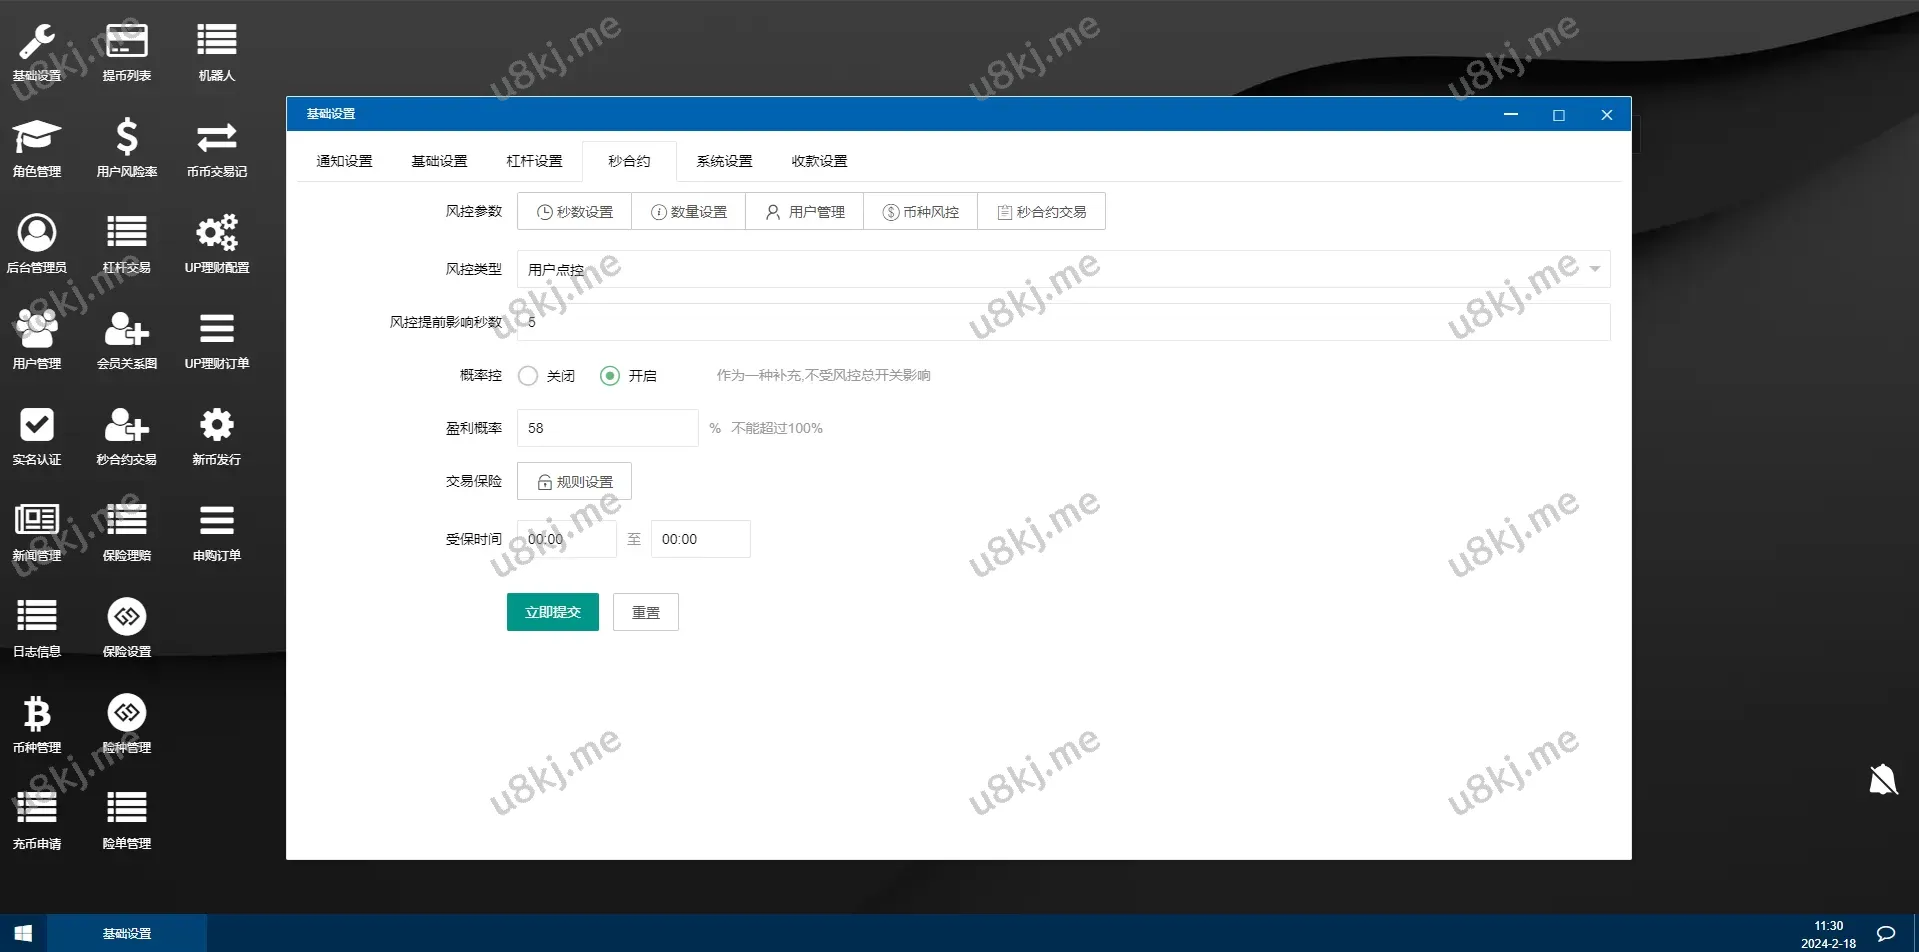The height and width of the screenshot is (952, 1919).
Task: Open the 受保时间 start time picker
Action: click(x=566, y=539)
